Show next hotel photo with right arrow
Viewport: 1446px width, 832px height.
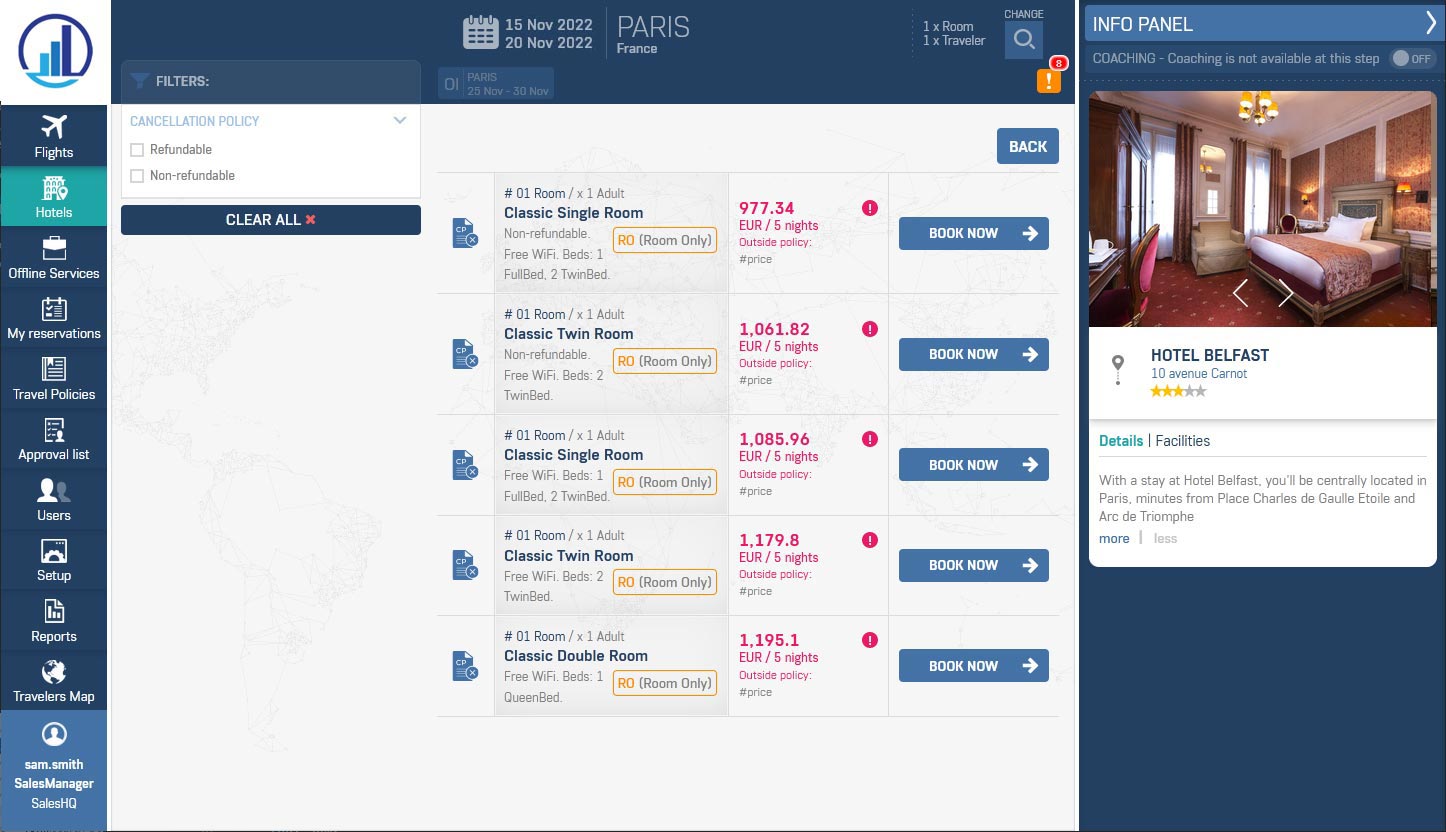click(x=1286, y=293)
